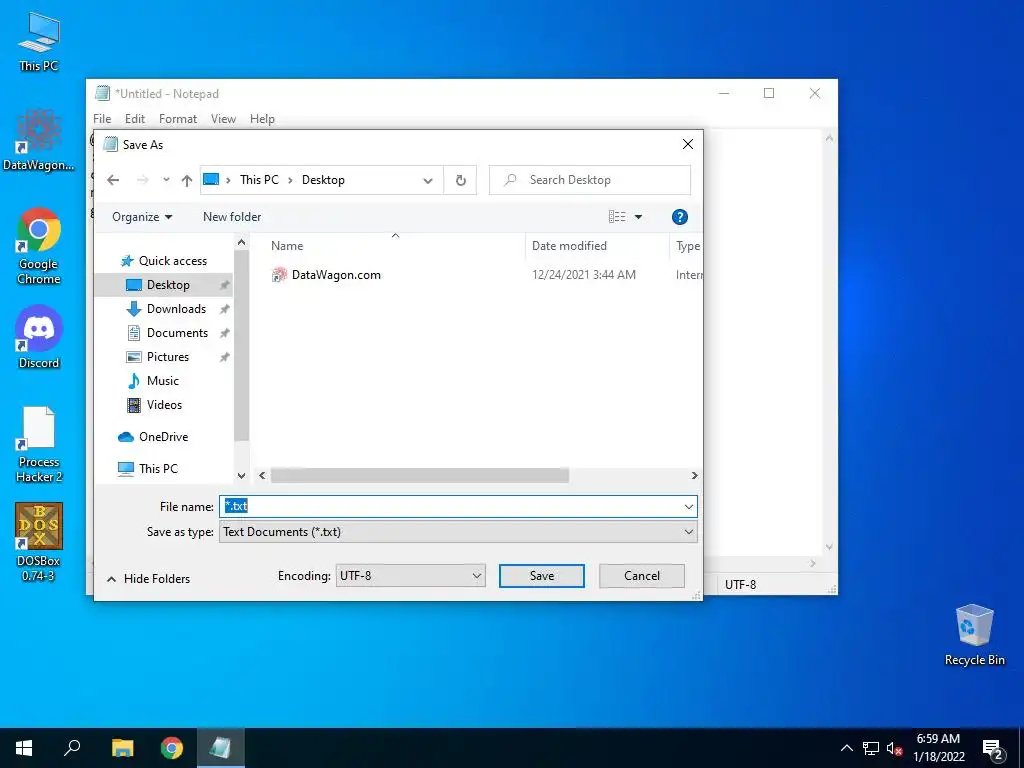Open the network tray icon
This screenshot has height=768, width=1024.
tap(871, 748)
